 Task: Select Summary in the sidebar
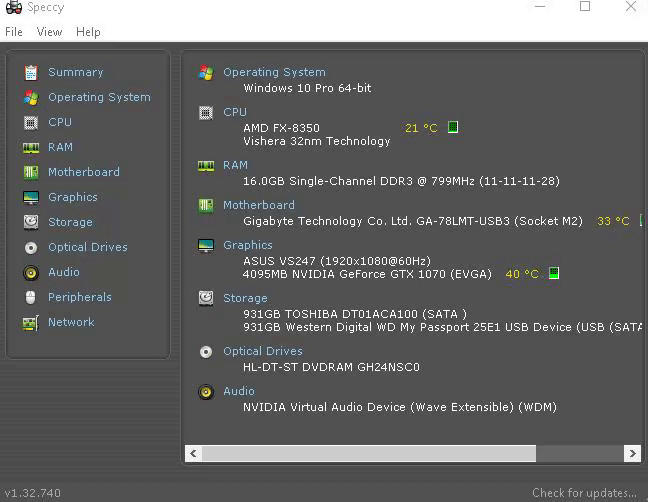(76, 72)
